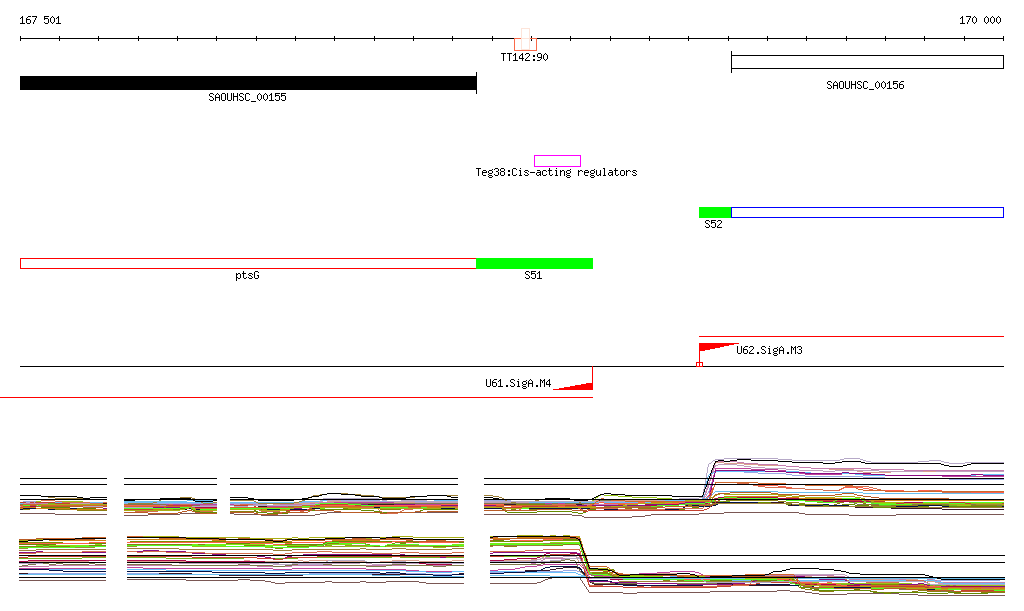Click the TT142:90 label

[x=524, y=57]
